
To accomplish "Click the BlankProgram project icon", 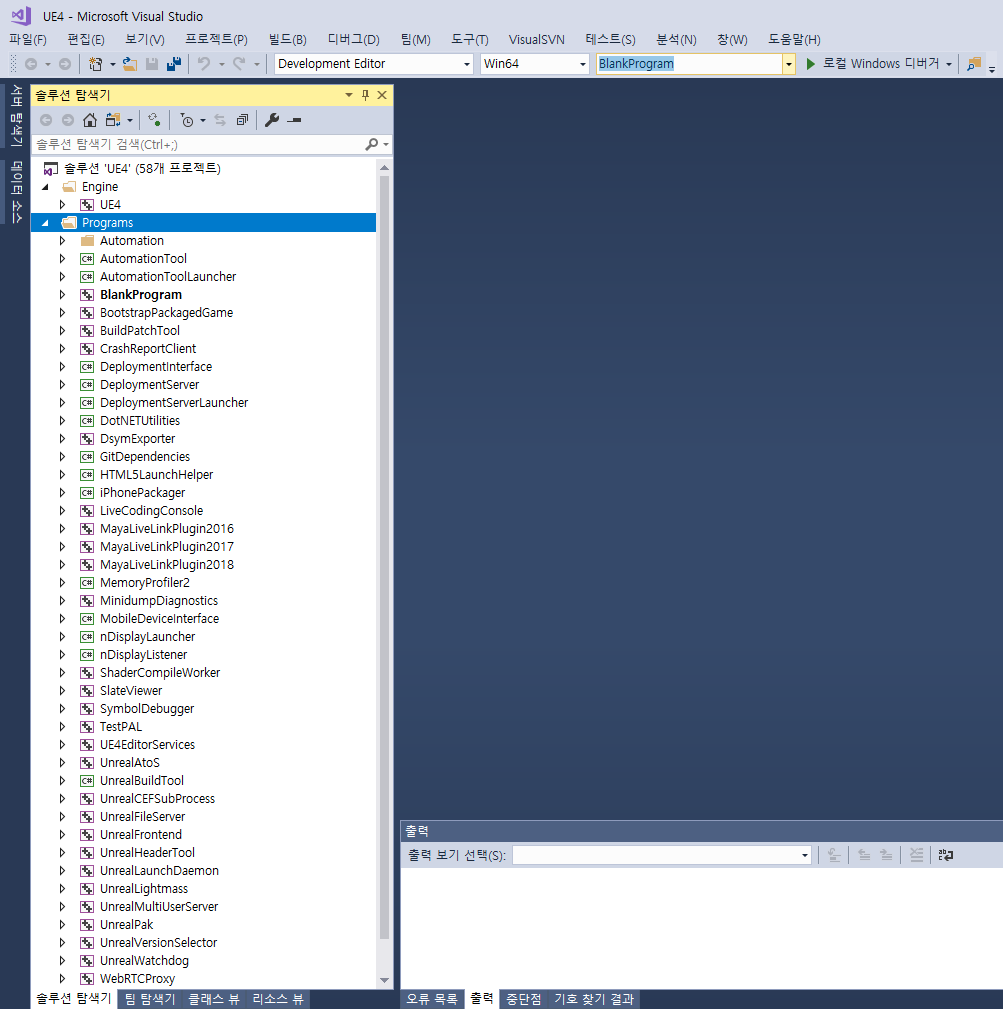I will (x=87, y=295).
